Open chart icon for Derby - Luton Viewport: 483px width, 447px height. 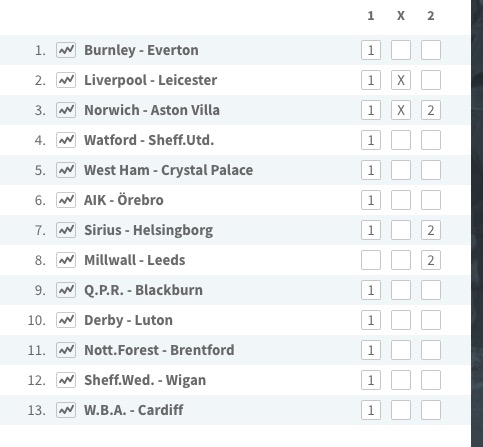point(66,320)
